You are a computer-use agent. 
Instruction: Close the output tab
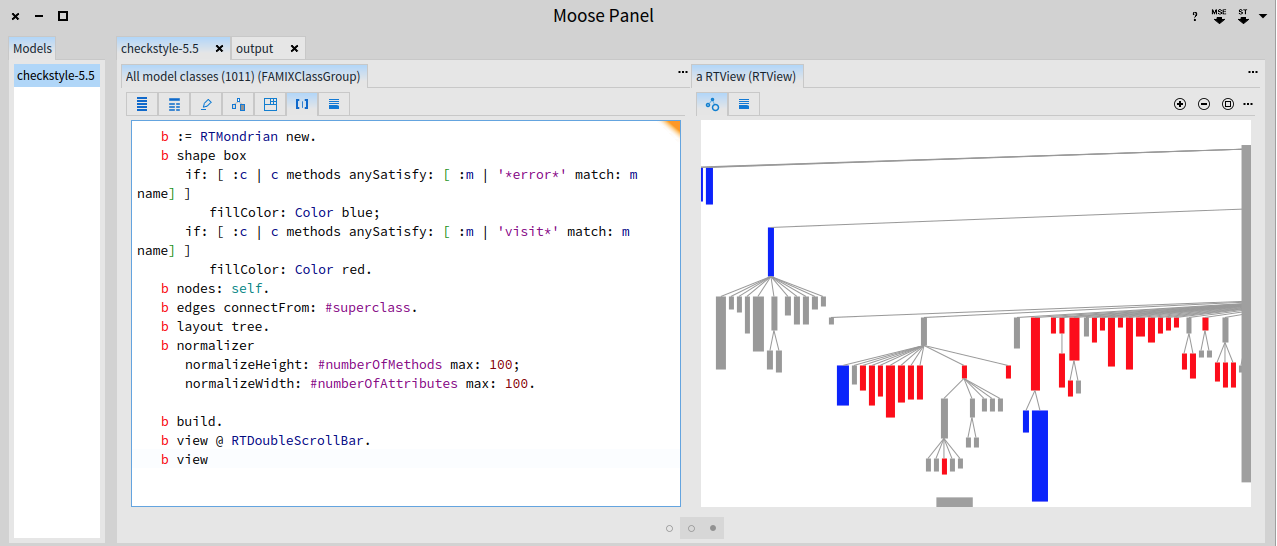pyautogui.click(x=294, y=48)
